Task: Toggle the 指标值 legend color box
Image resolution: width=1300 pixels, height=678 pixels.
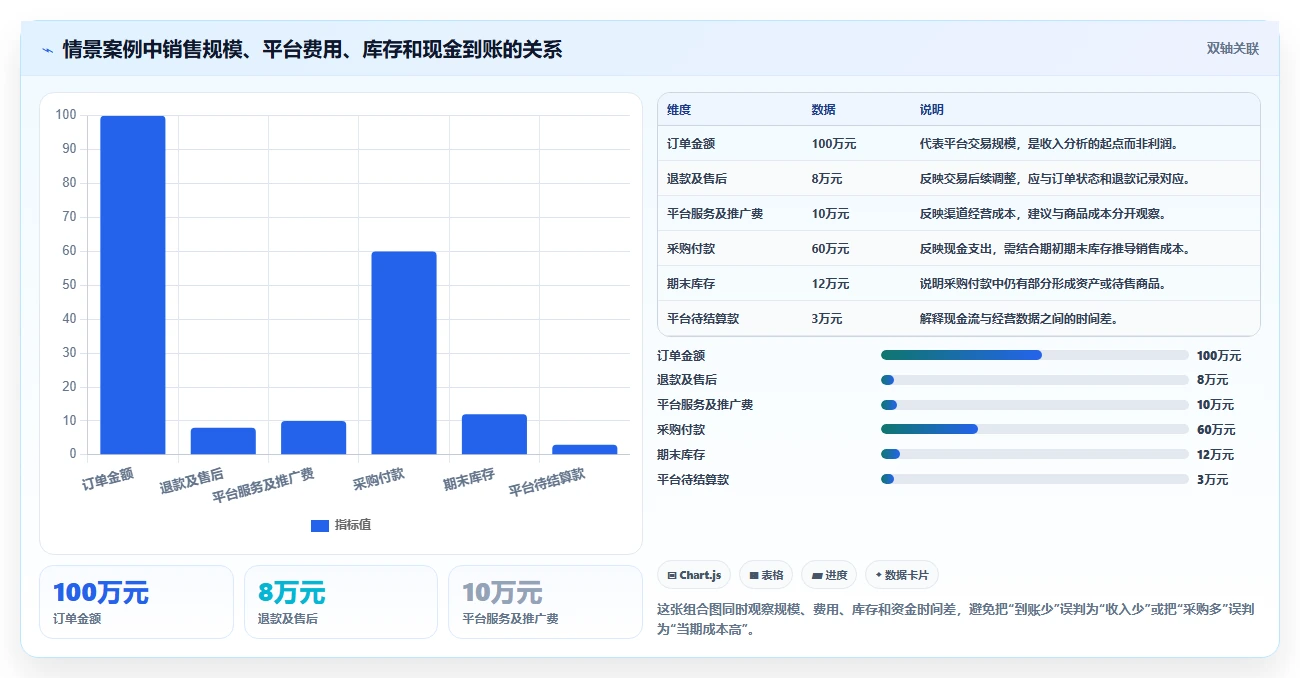Action: [x=320, y=525]
